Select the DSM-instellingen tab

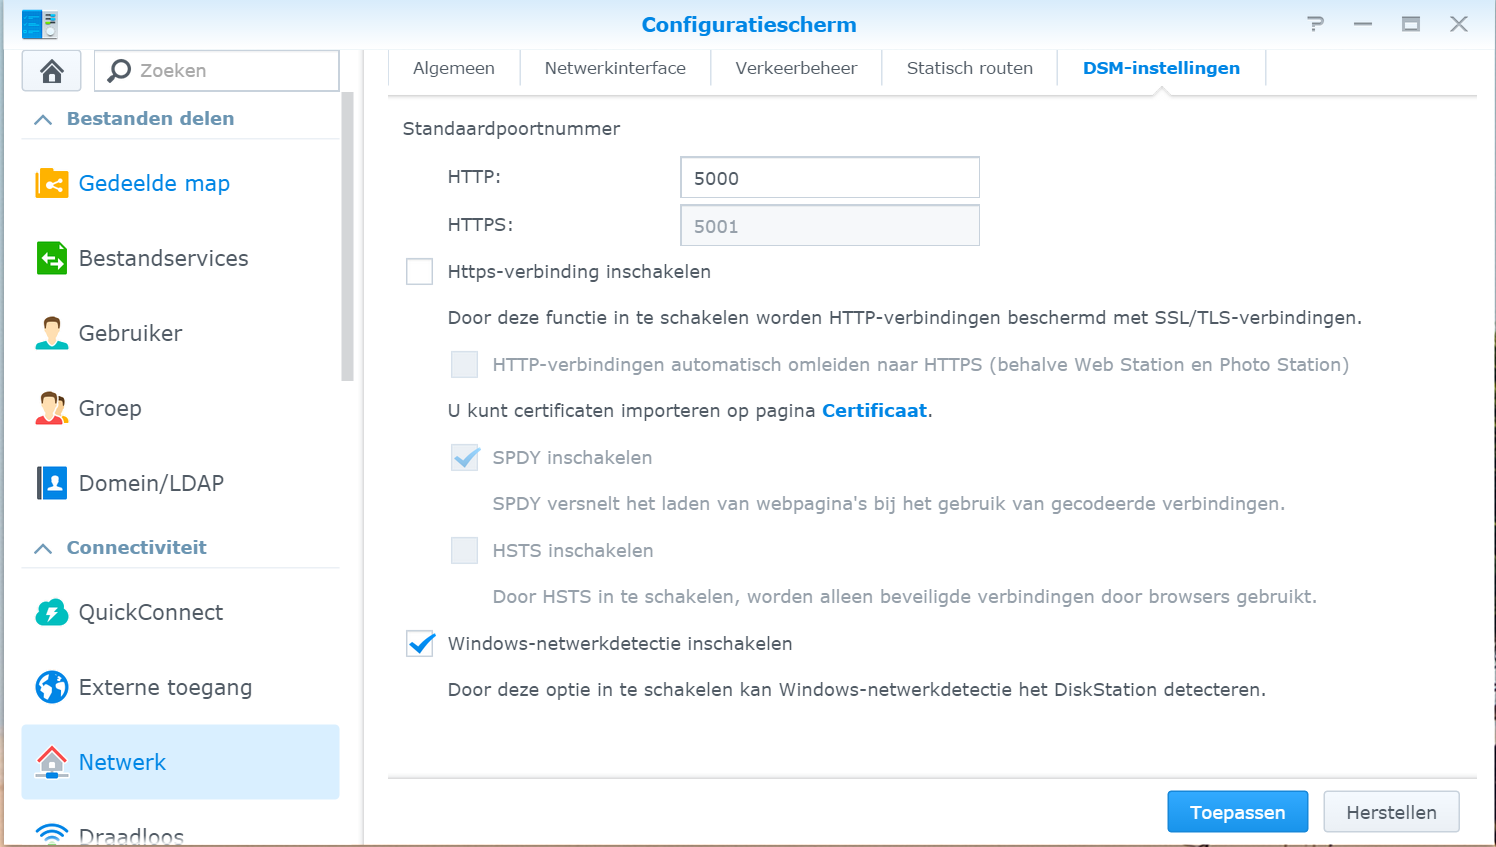(x=1161, y=68)
